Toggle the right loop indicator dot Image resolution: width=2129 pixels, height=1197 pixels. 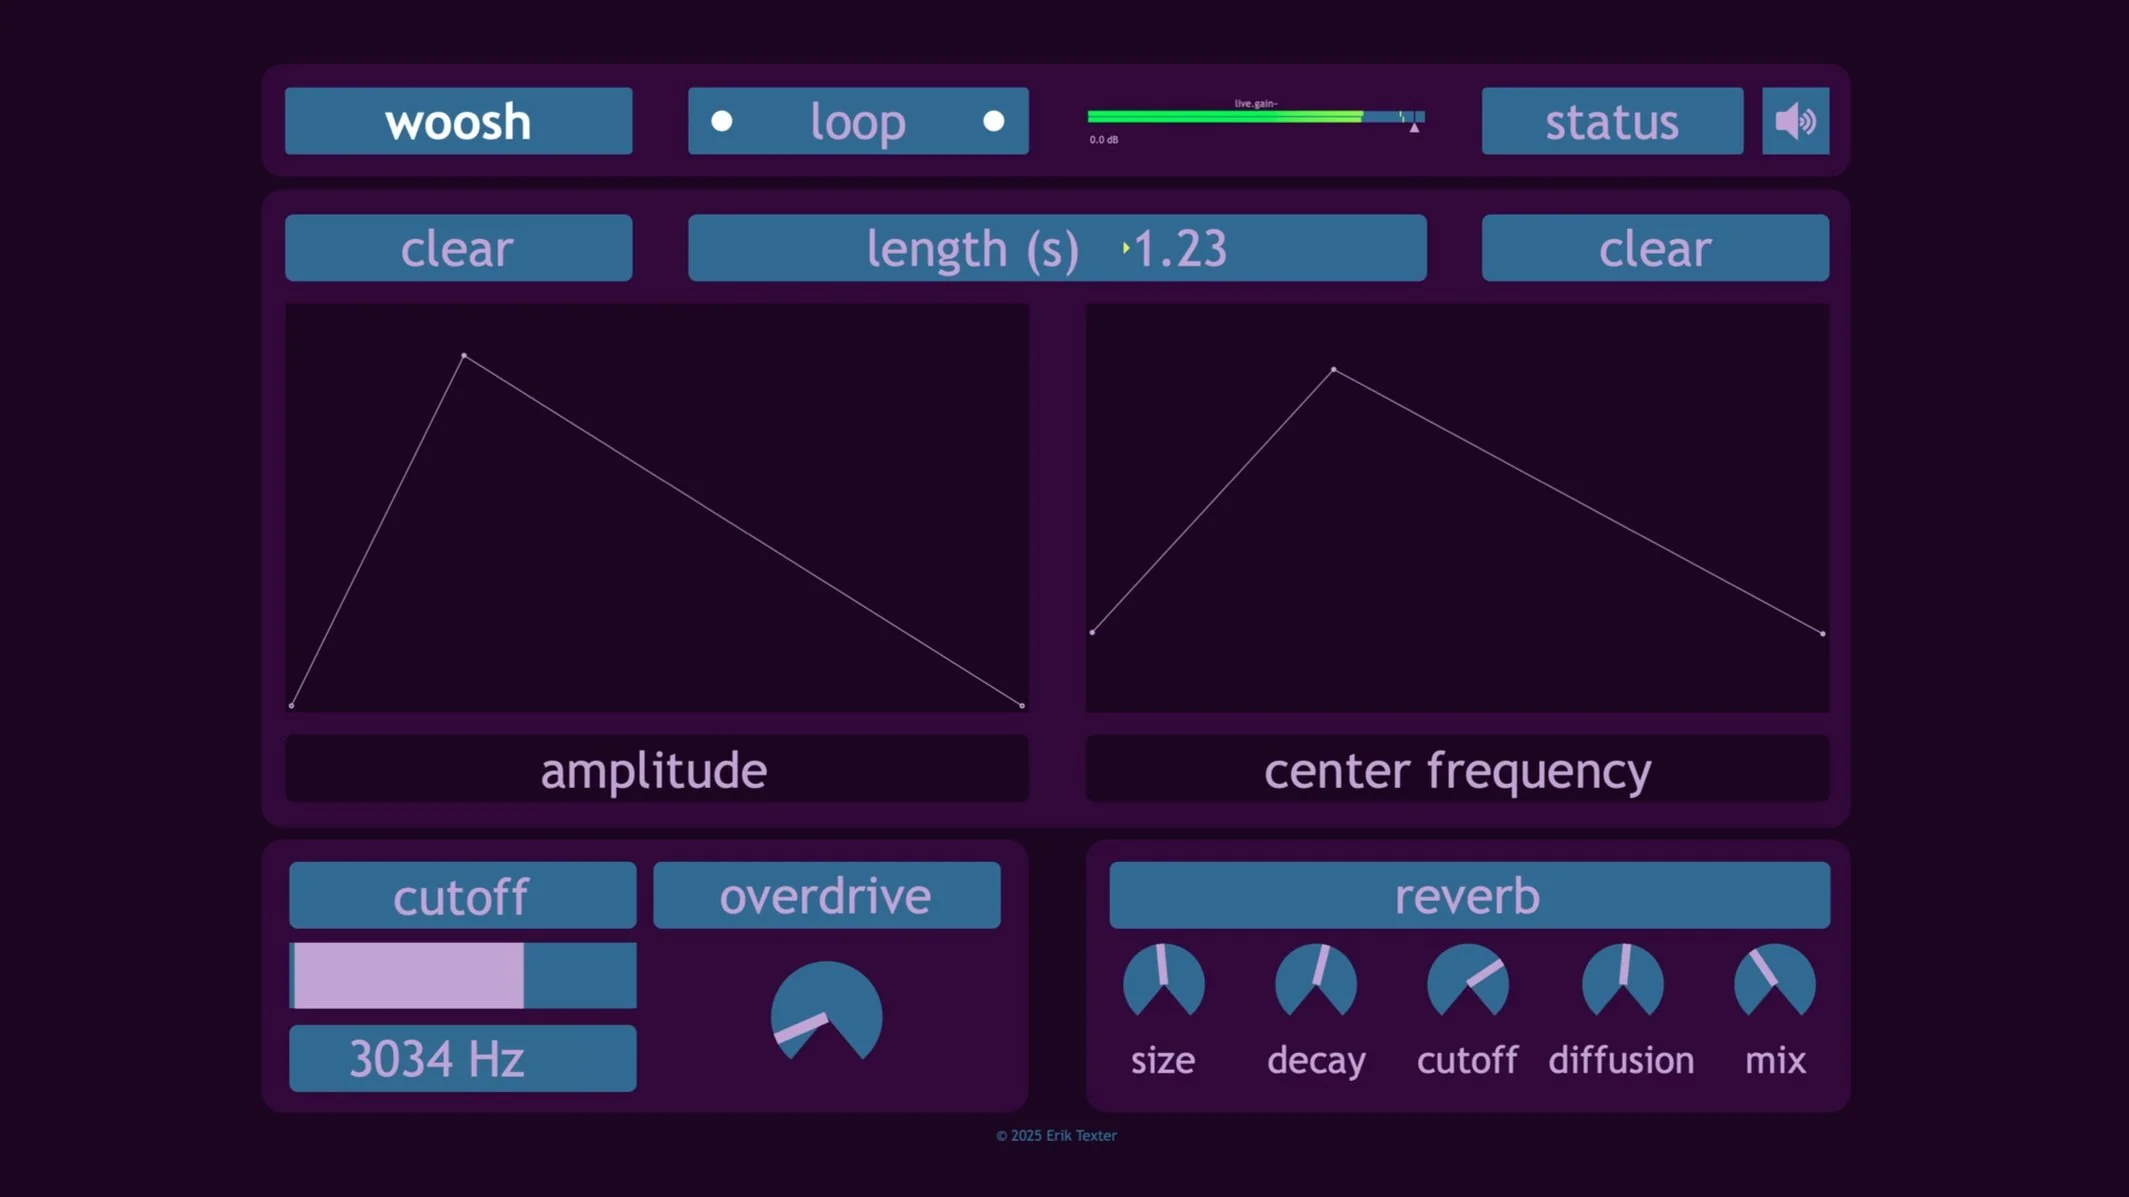click(x=993, y=121)
